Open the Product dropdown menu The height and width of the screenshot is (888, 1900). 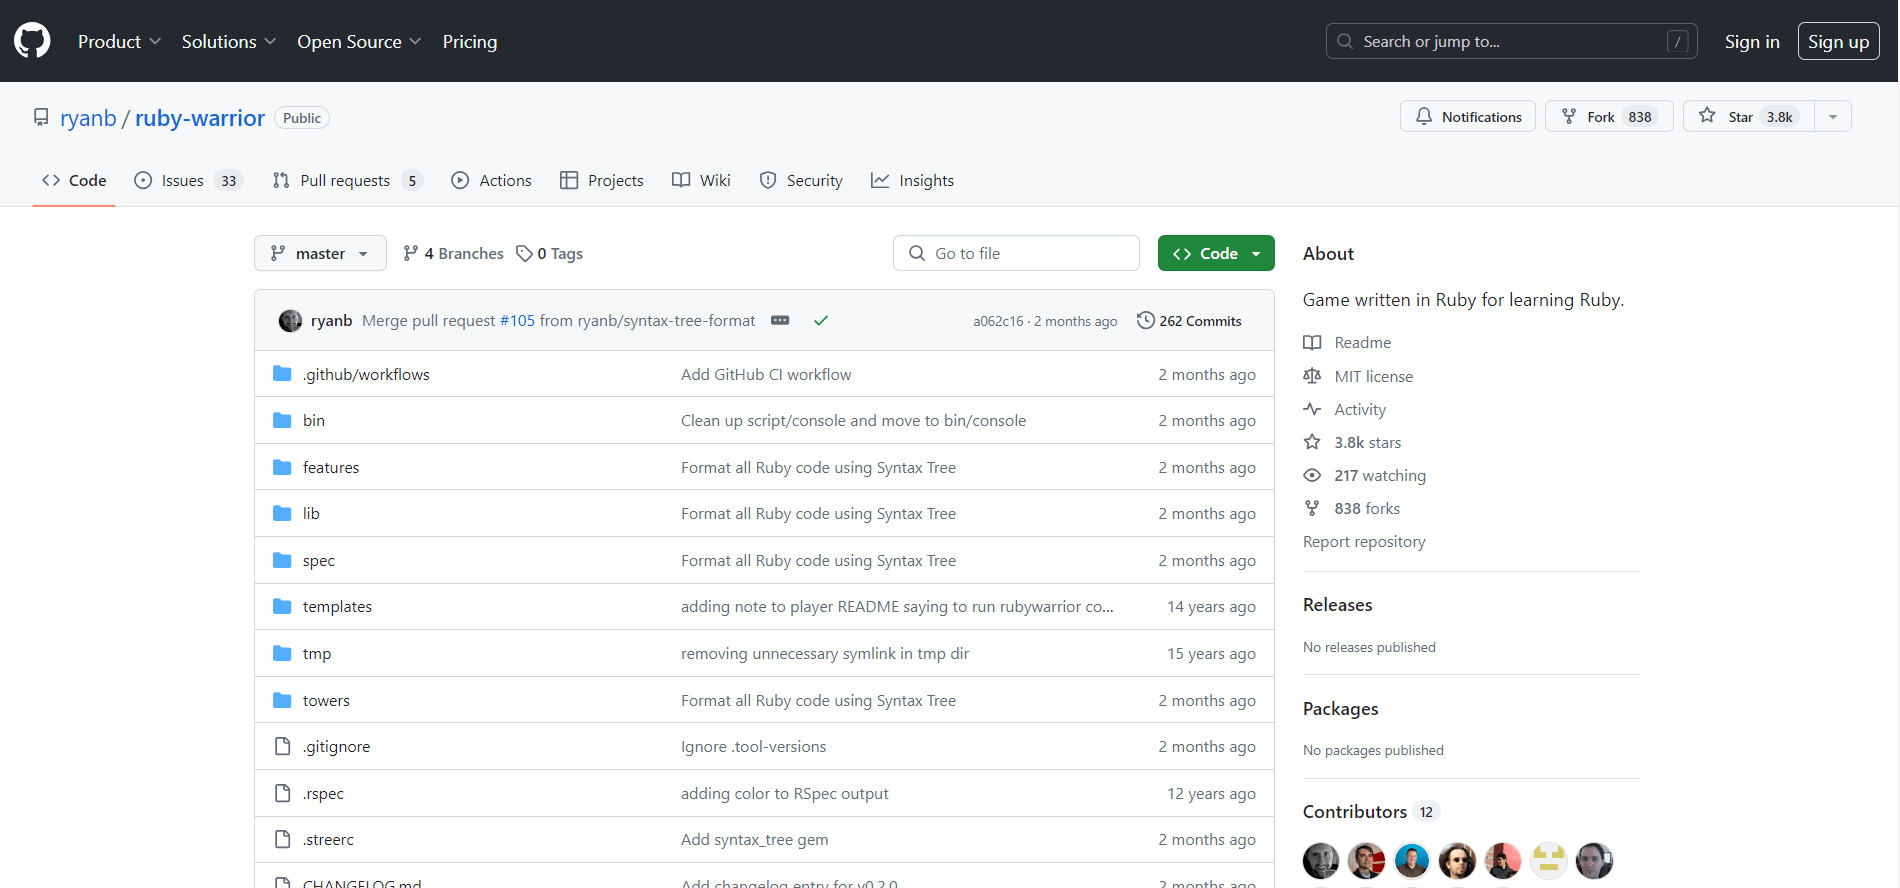(x=119, y=41)
